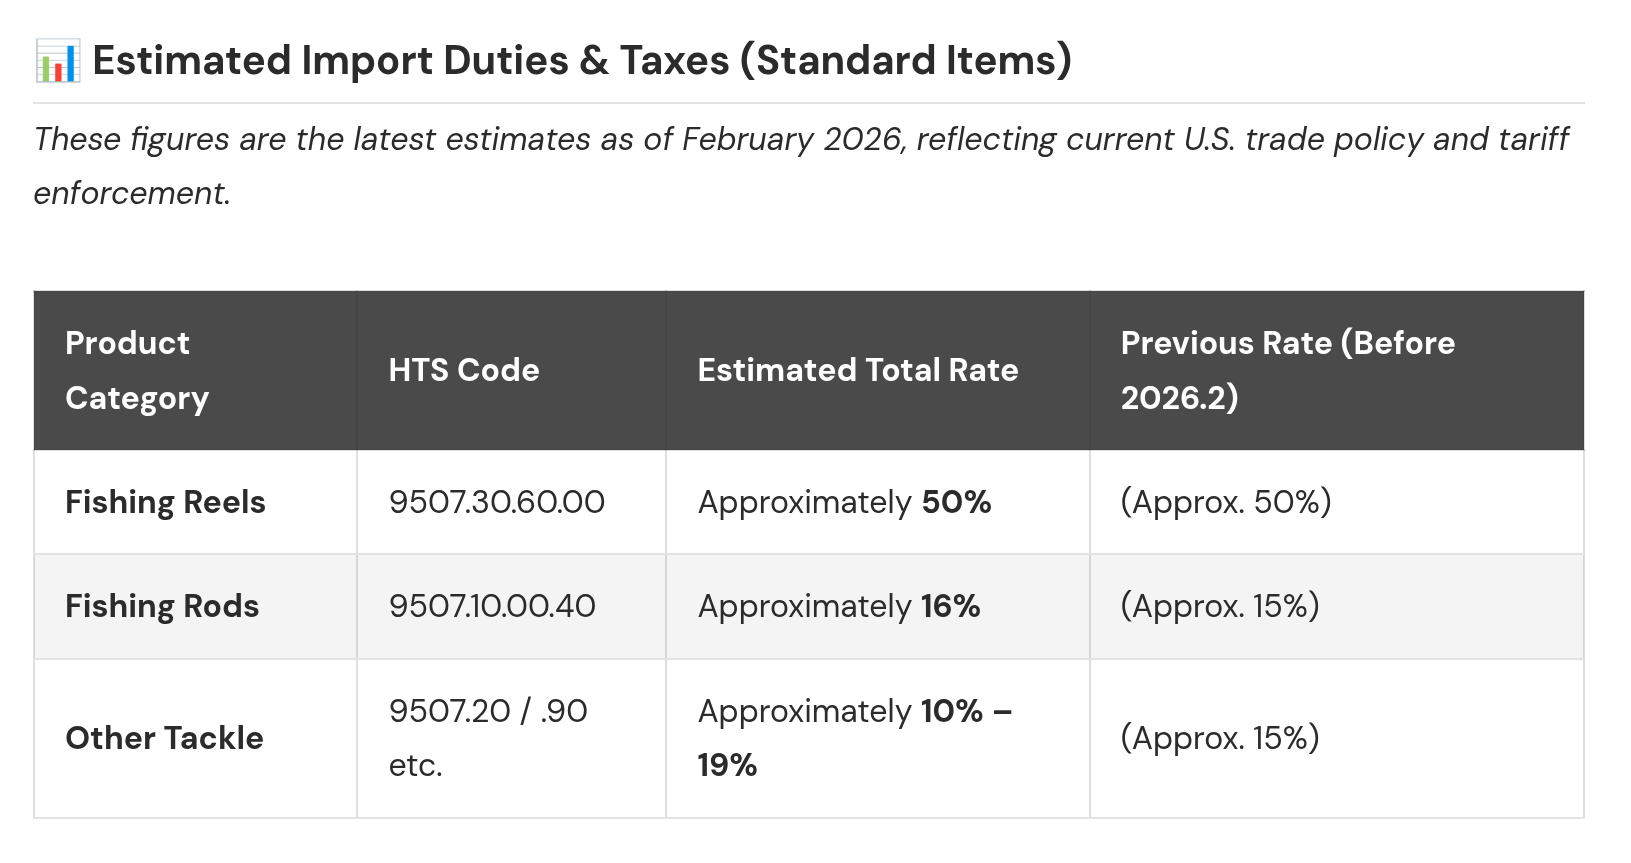Click the word "enforcement." in the note
The width and height of the screenshot is (1631, 863).
click(x=132, y=193)
